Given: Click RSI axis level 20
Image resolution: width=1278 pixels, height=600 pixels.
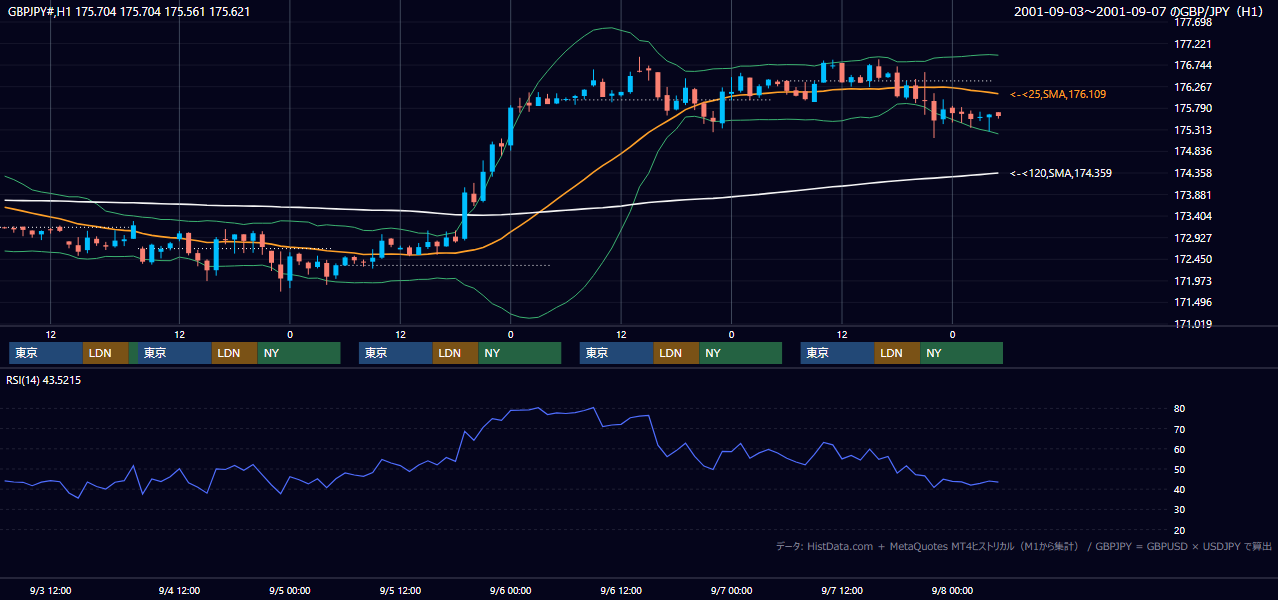Looking at the screenshot, I should (x=1180, y=530).
